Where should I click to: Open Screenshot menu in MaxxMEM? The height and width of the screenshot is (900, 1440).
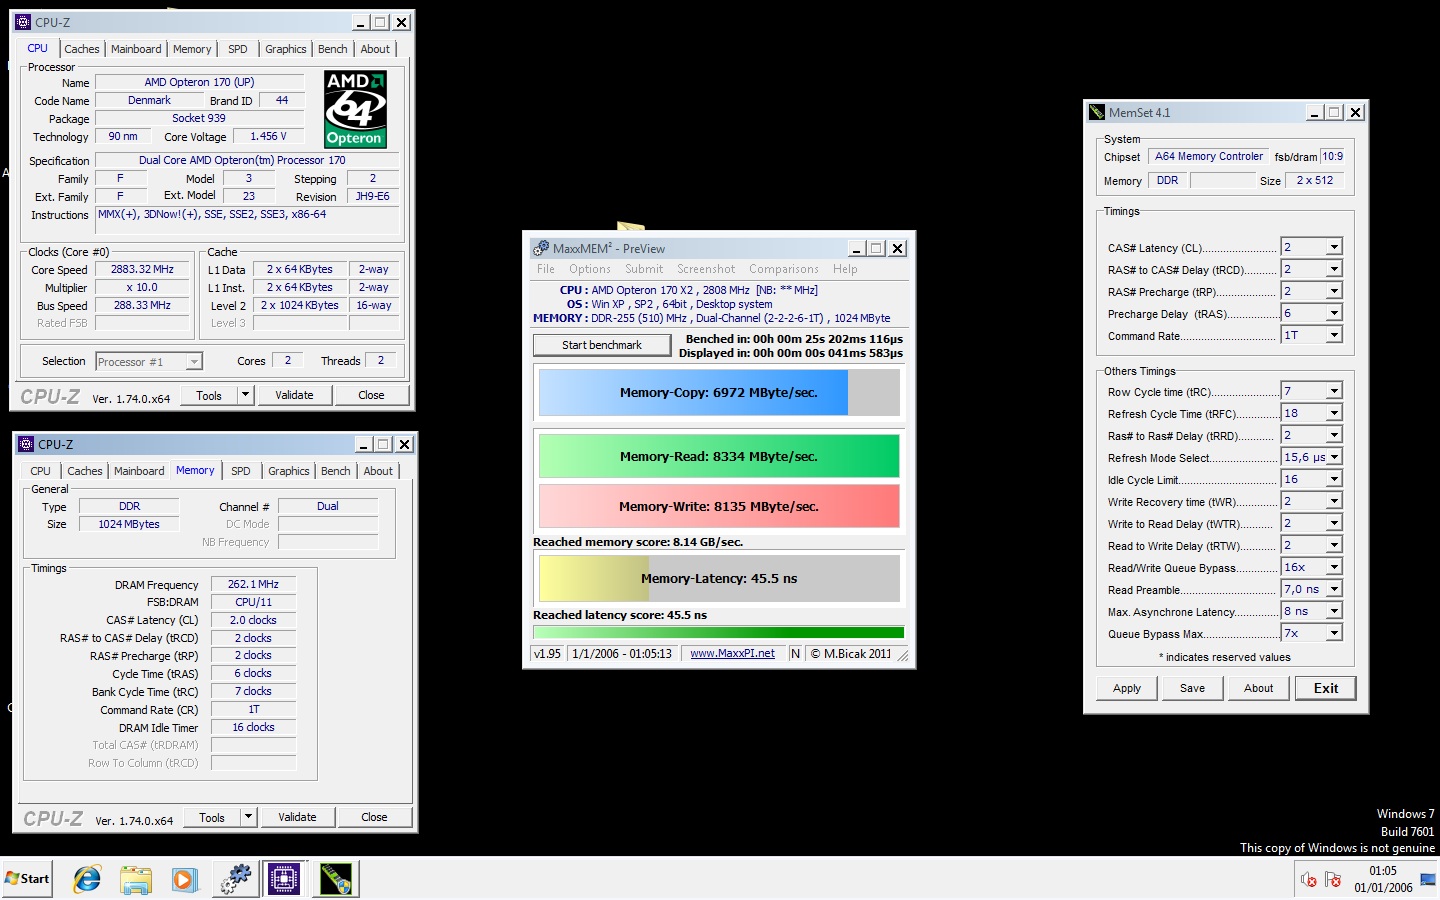[706, 269]
